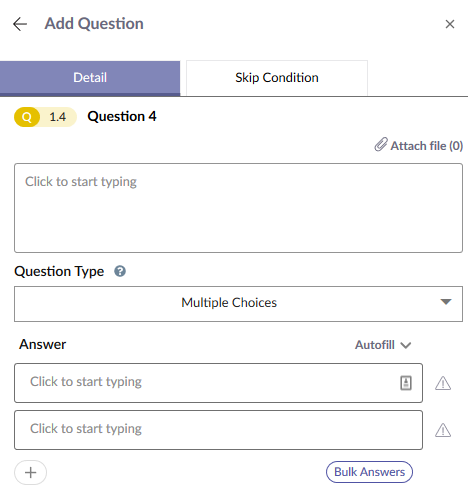Click the second answer's warning triangle icon
This screenshot has width=468, height=494.
point(443,430)
